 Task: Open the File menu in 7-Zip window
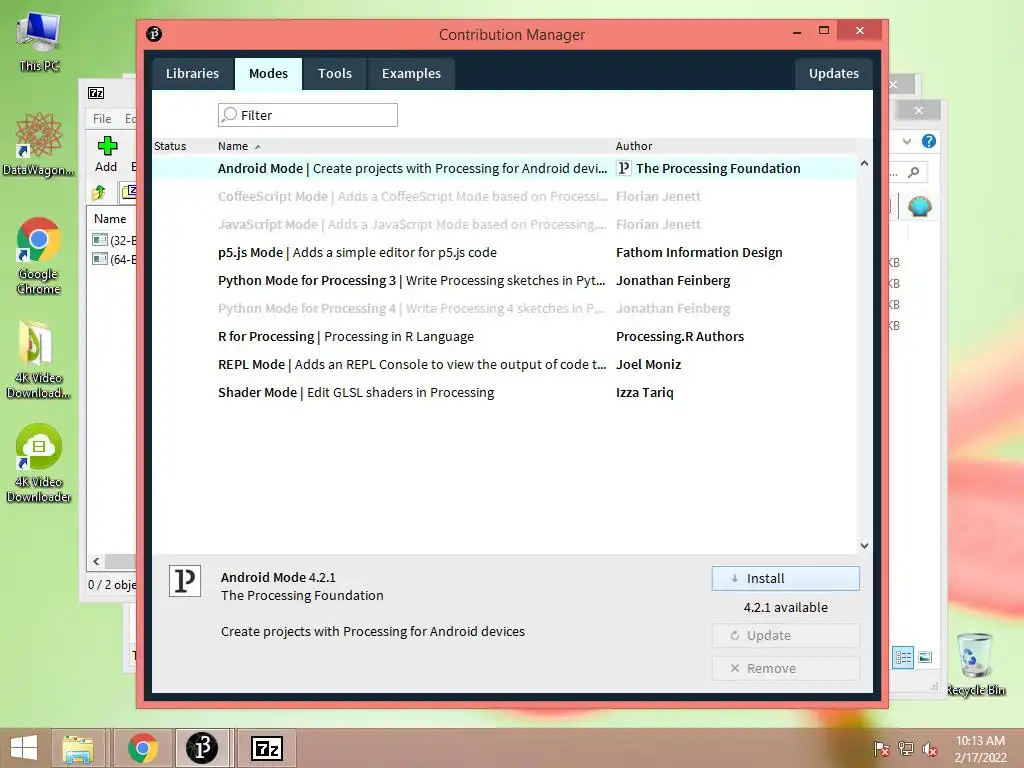click(x=102, y=119)
